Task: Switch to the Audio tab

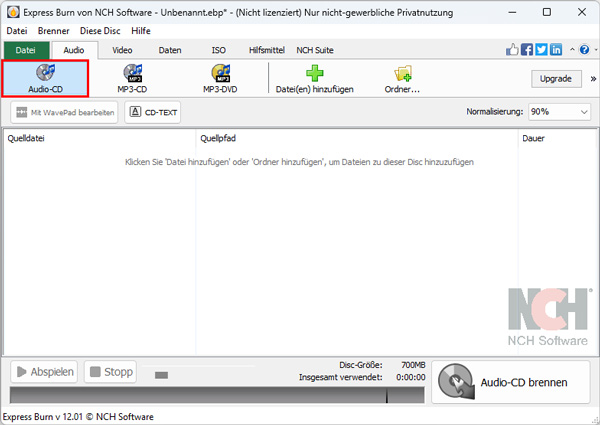Action: (x=74, y=50)
